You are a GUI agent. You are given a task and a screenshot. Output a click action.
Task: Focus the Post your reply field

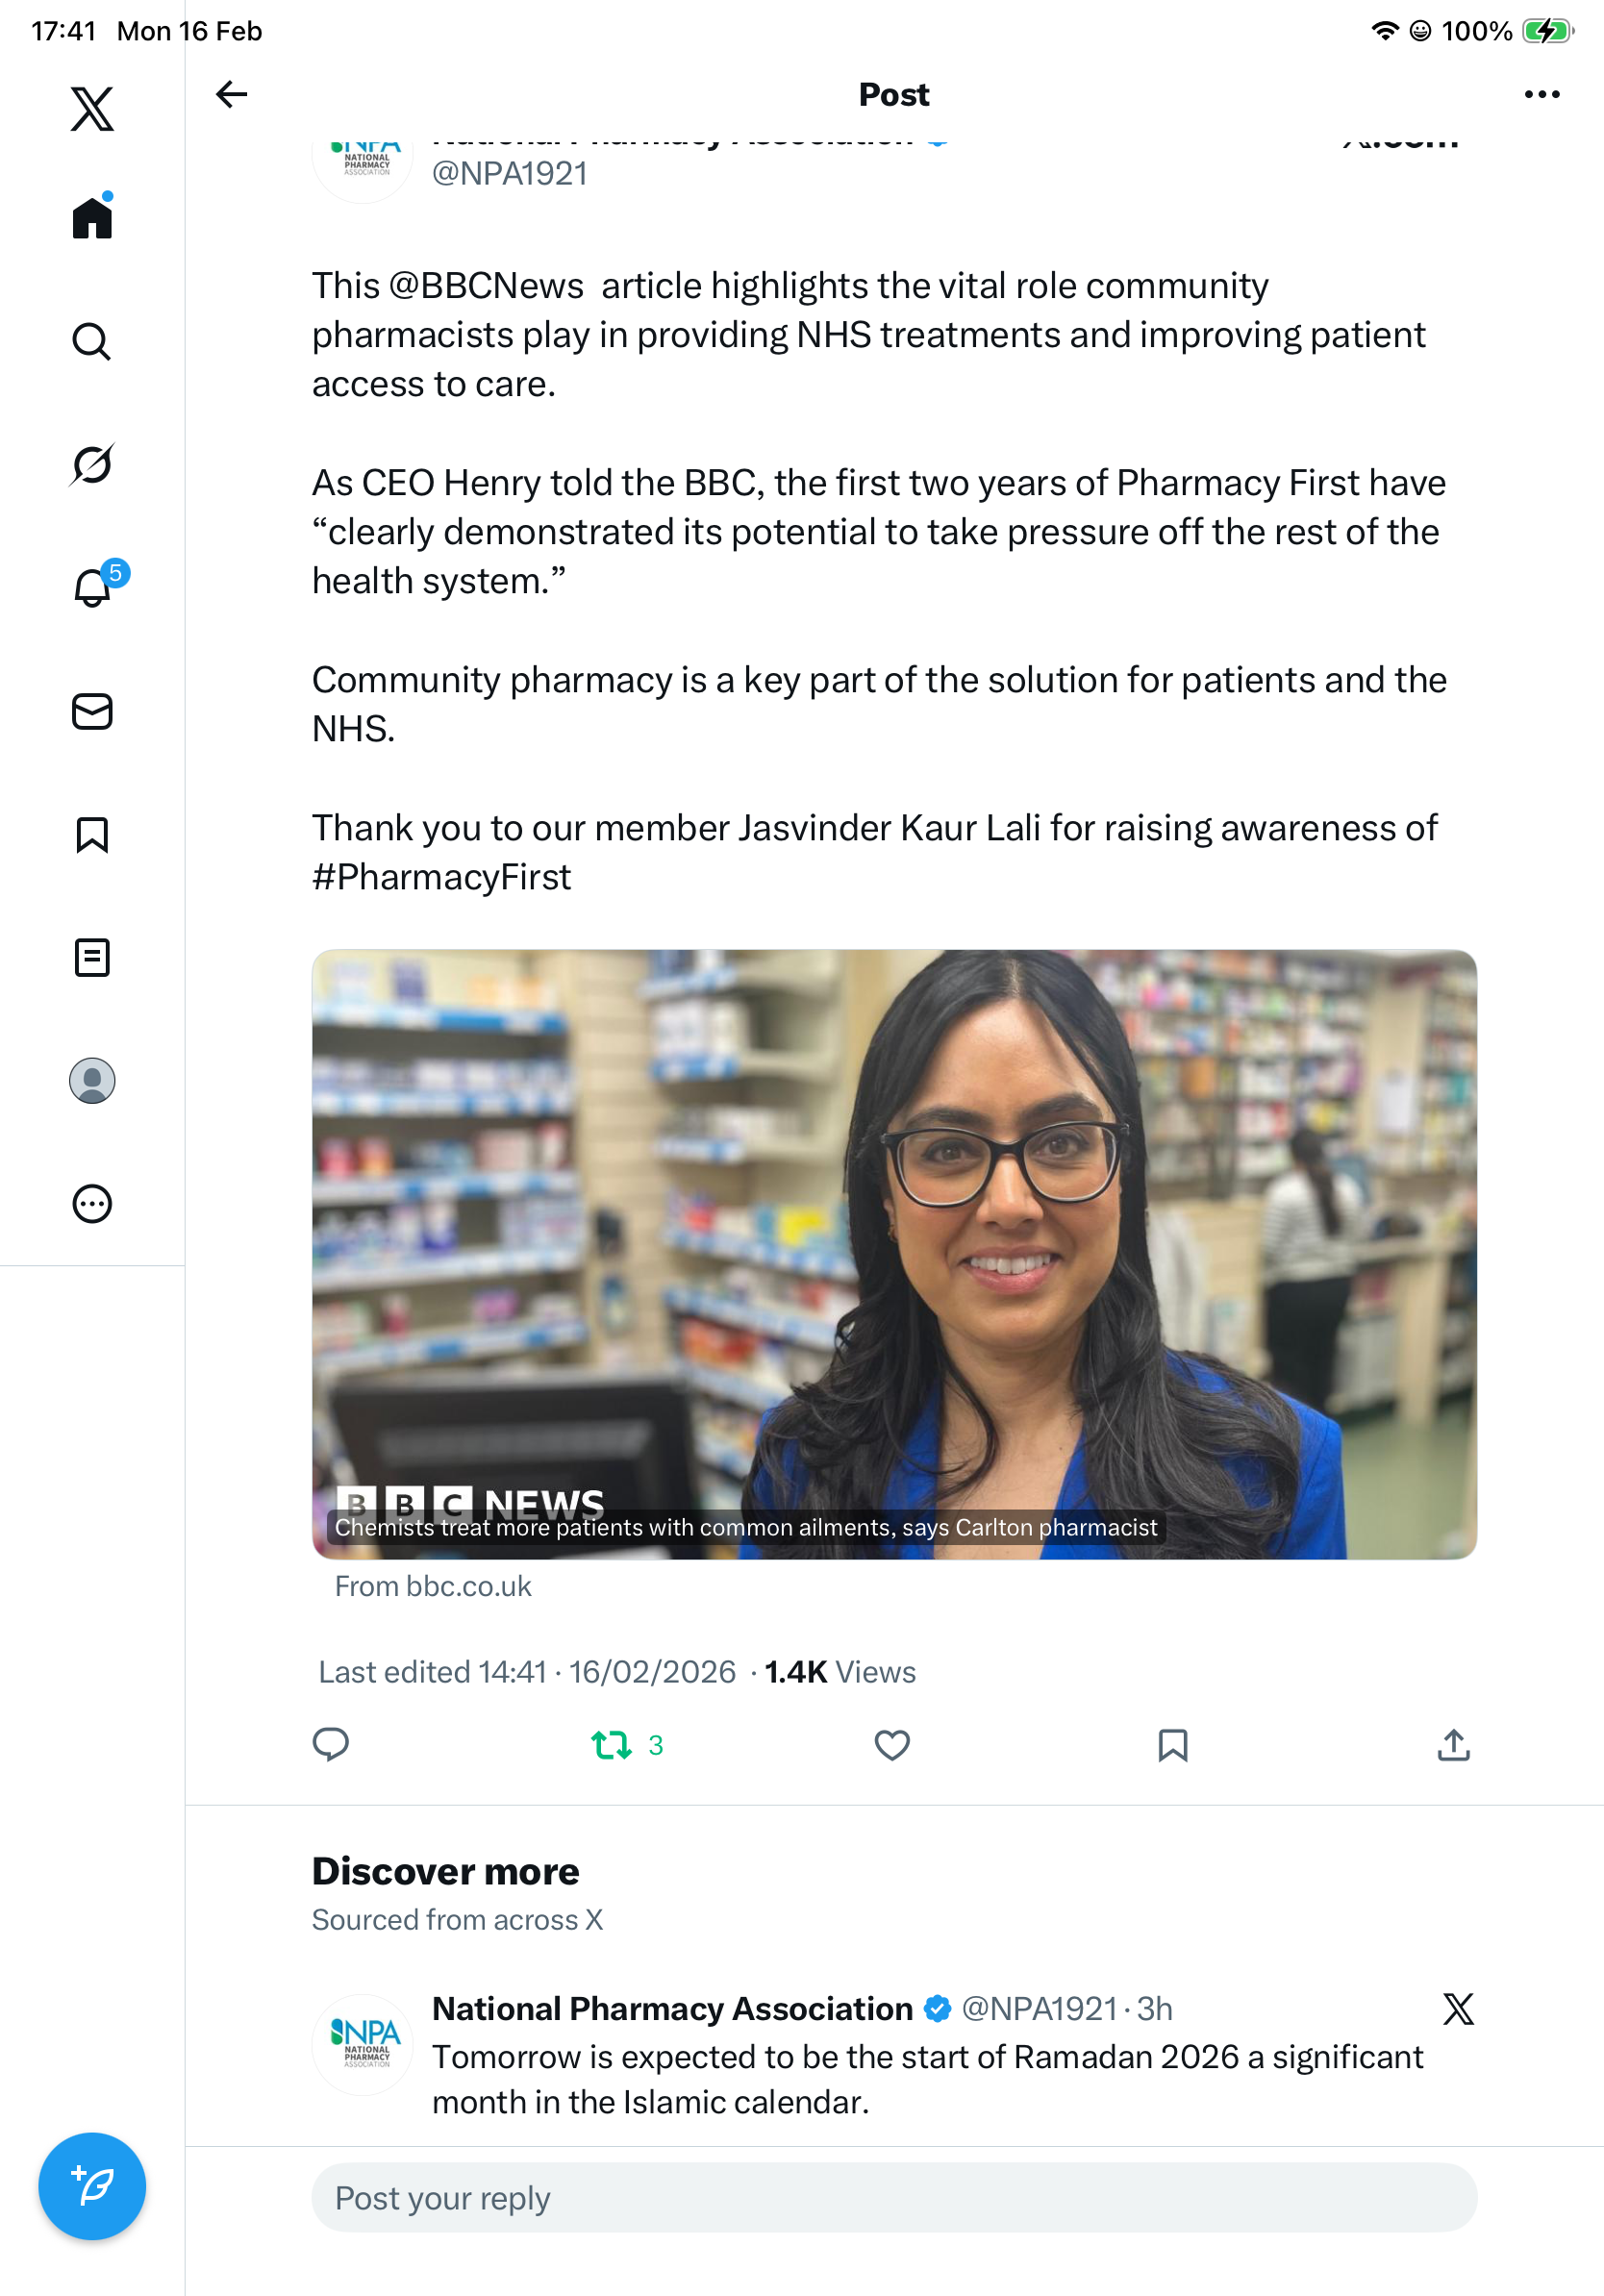pyautogui.click(x=894, y=2197)
